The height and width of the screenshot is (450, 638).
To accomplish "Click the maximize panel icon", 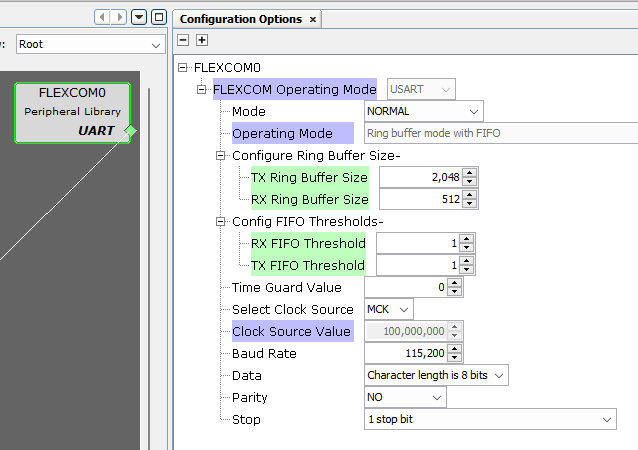I will point(158,18).
